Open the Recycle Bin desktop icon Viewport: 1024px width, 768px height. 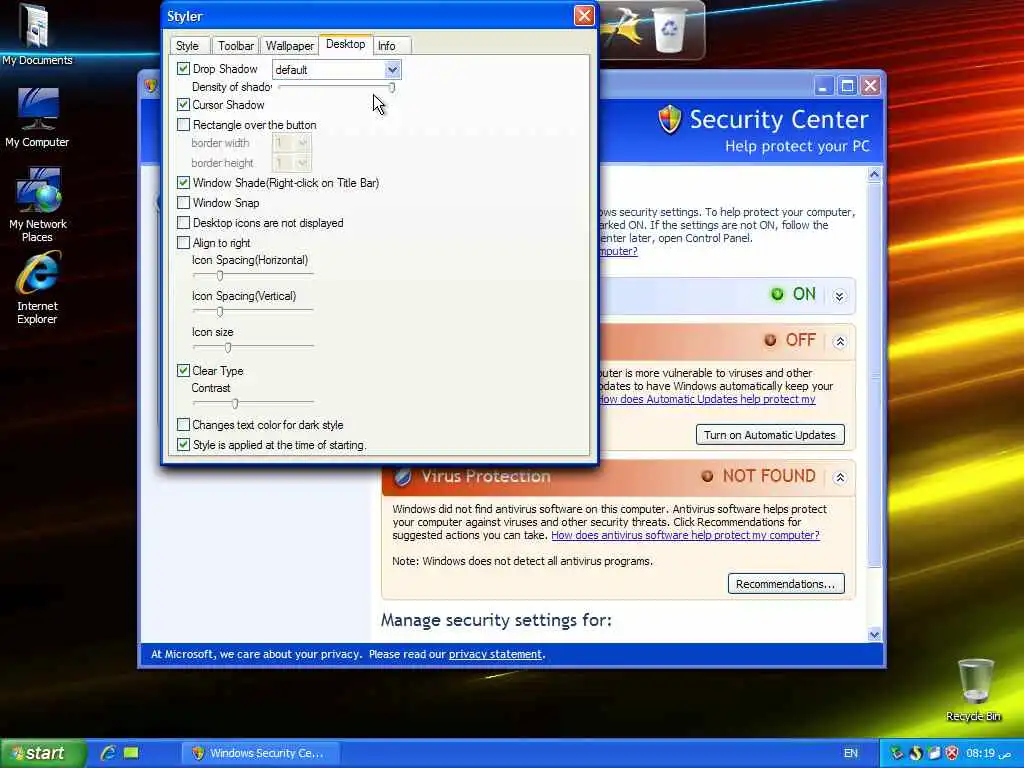[x=974, y=690]
